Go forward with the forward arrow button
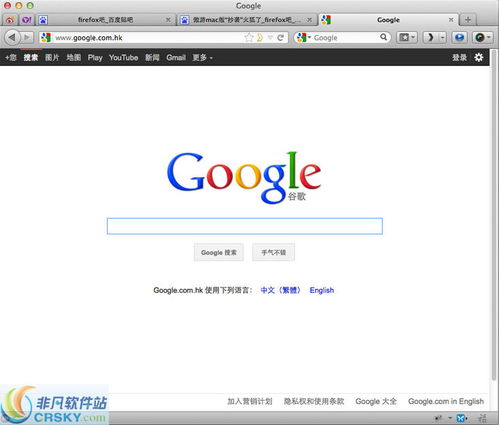The width and height of the screenshot is (499, 425). coord(27,37)
